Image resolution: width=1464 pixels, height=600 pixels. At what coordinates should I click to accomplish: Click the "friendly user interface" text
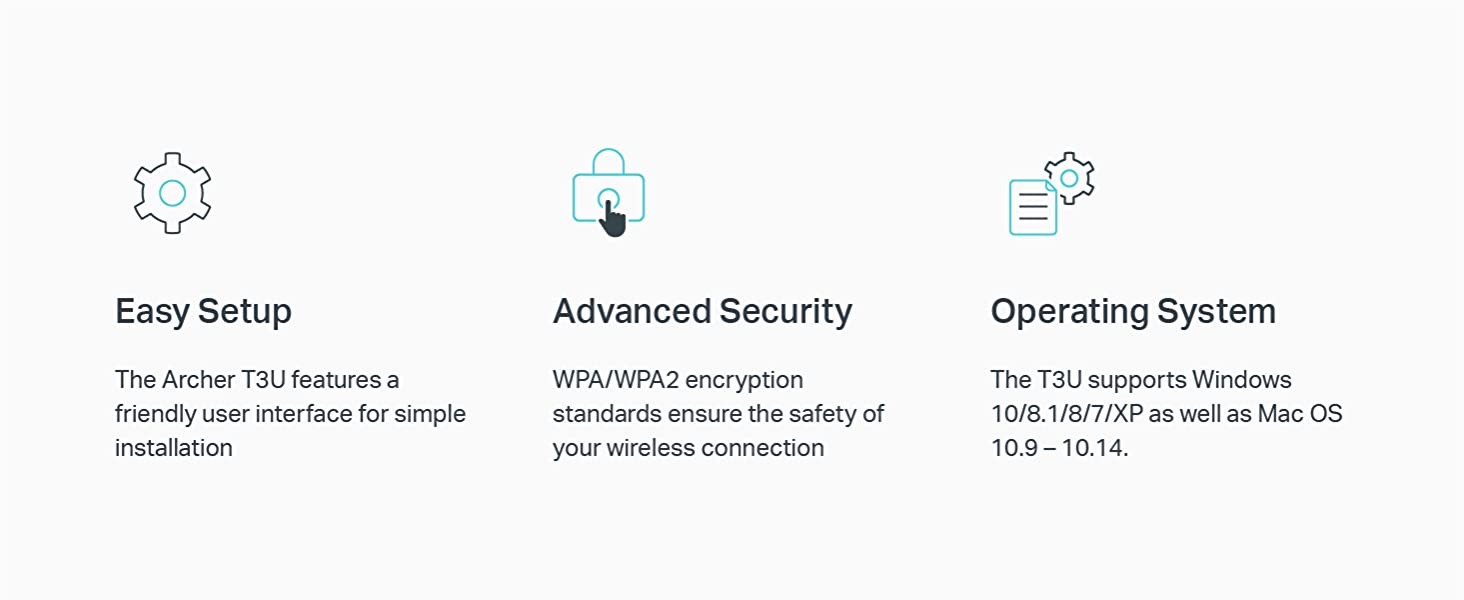[x=223, y=414]
